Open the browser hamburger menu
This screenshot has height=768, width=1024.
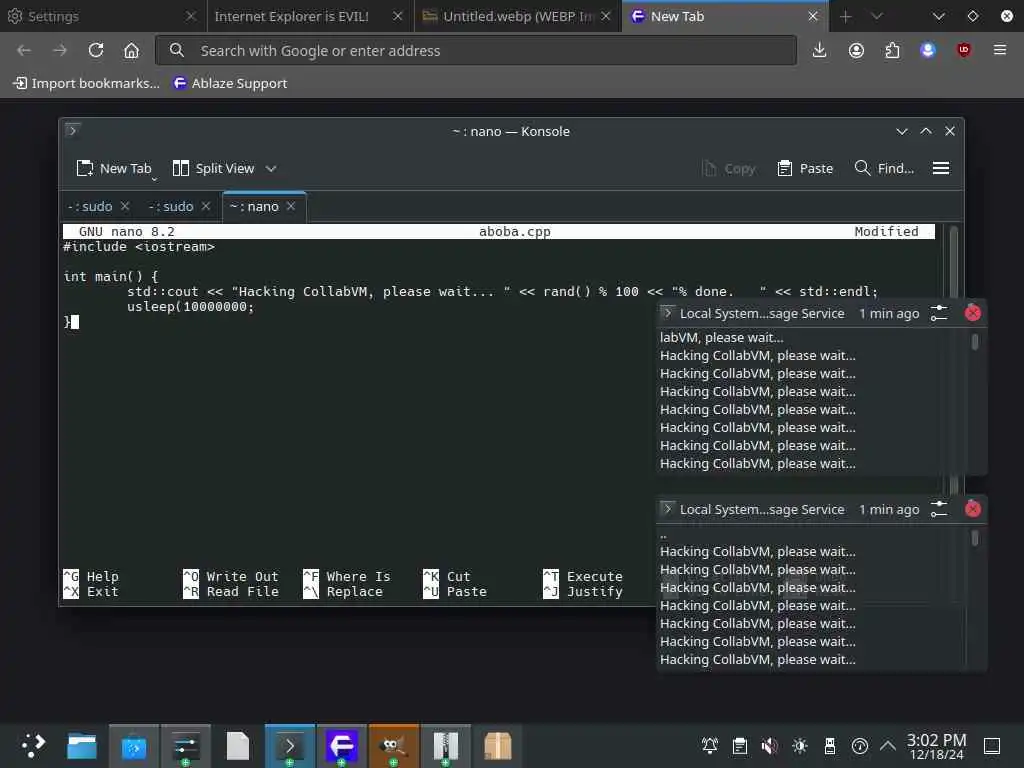point(1000,50)
